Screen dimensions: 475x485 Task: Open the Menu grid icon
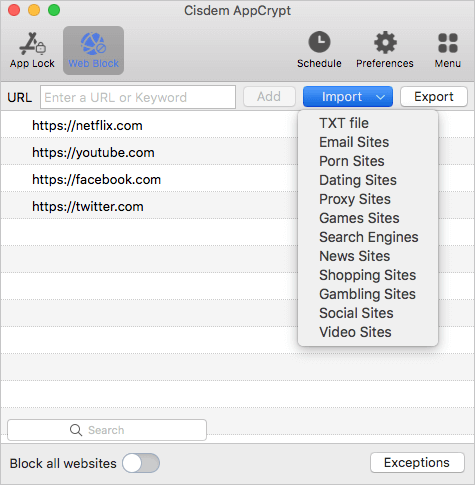pyautogui.click(x=448, y=43)
